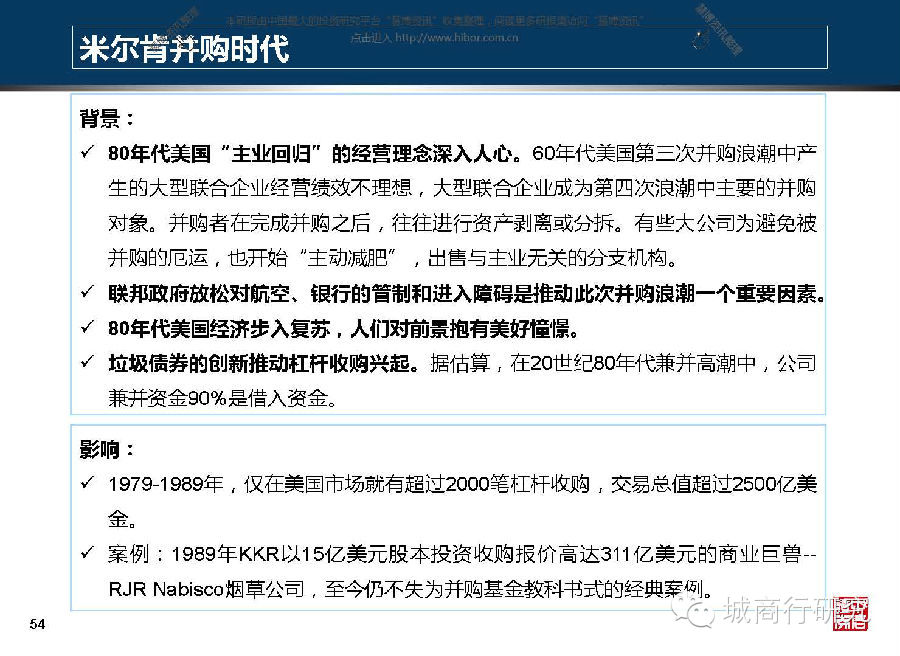
Task: Click the text 60年代美国第三次并购浪潮中产
Action: [x=674, y=153]
